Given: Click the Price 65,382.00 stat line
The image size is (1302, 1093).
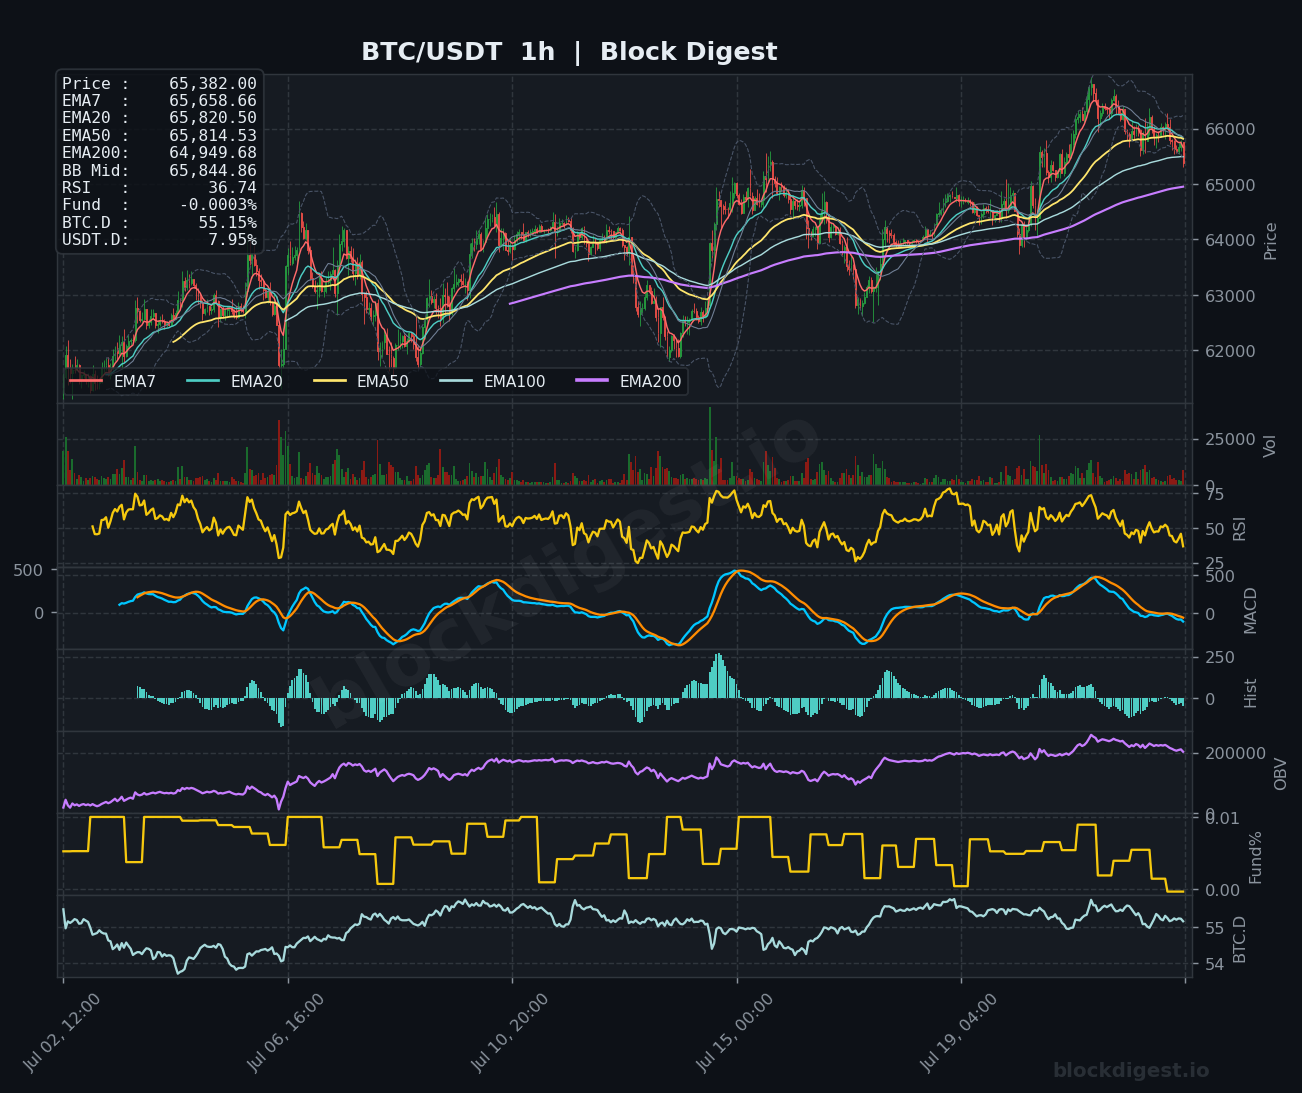Looking at the screenshot, I should coord(159,84).
